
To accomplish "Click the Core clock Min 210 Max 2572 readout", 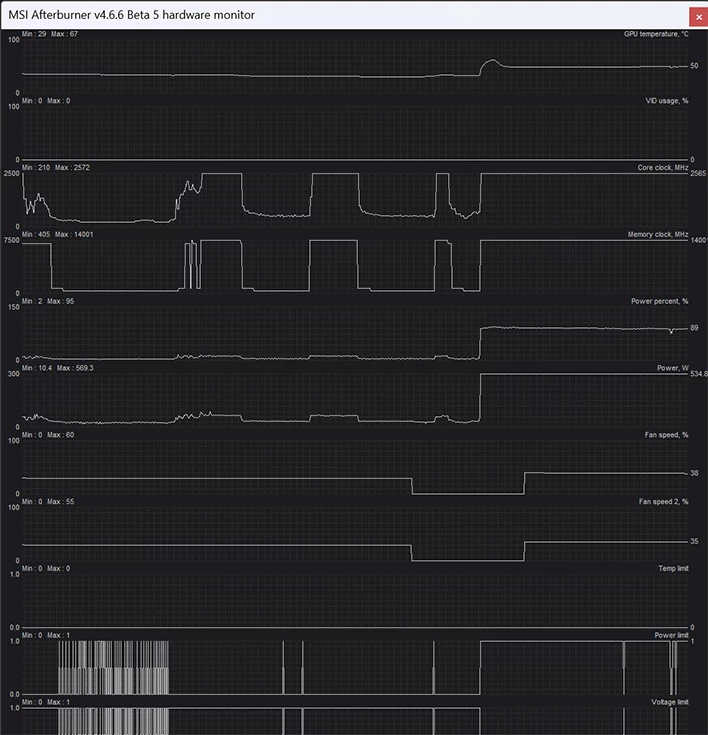I will (56, 167).
